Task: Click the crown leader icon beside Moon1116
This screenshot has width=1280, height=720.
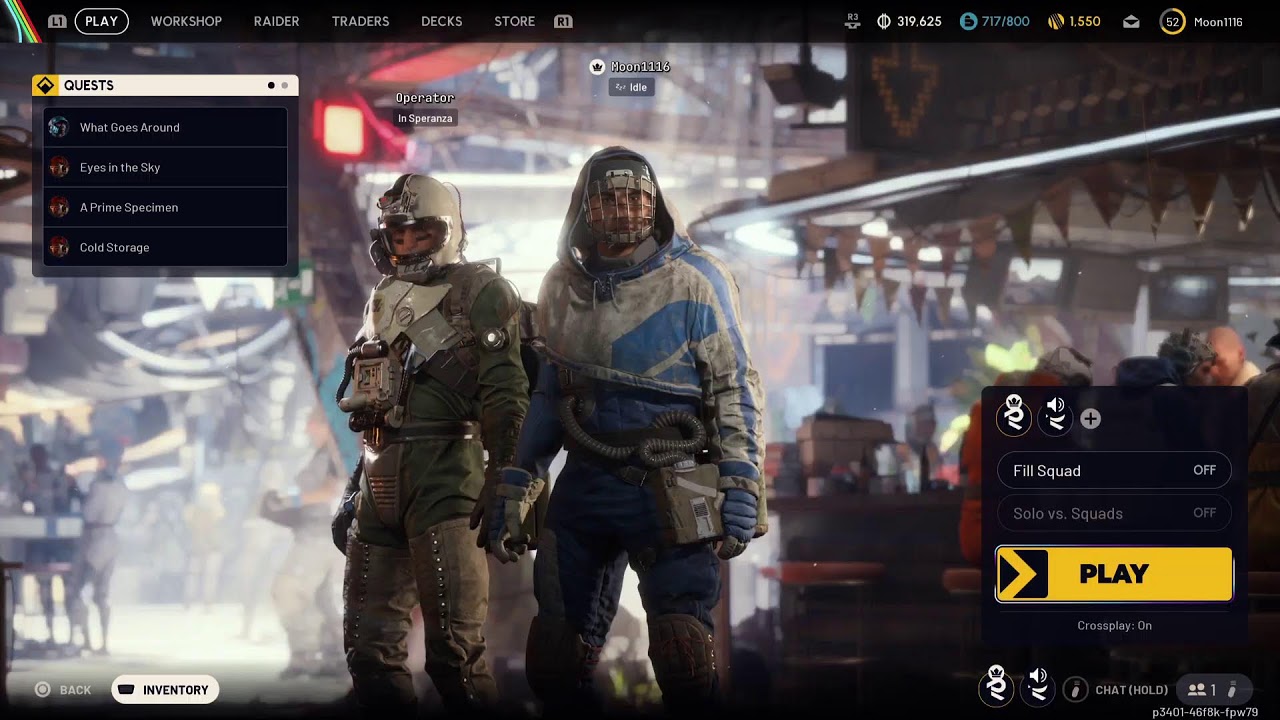Action: click(x=598, y=67)
